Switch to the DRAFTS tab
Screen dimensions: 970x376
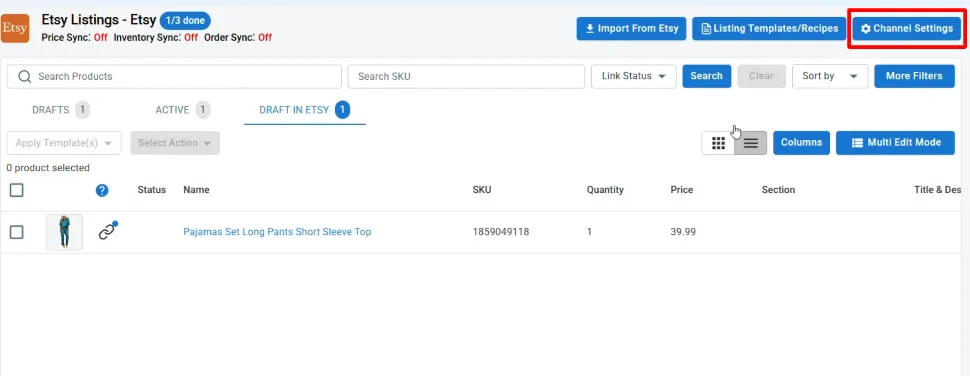click(61, 110)
